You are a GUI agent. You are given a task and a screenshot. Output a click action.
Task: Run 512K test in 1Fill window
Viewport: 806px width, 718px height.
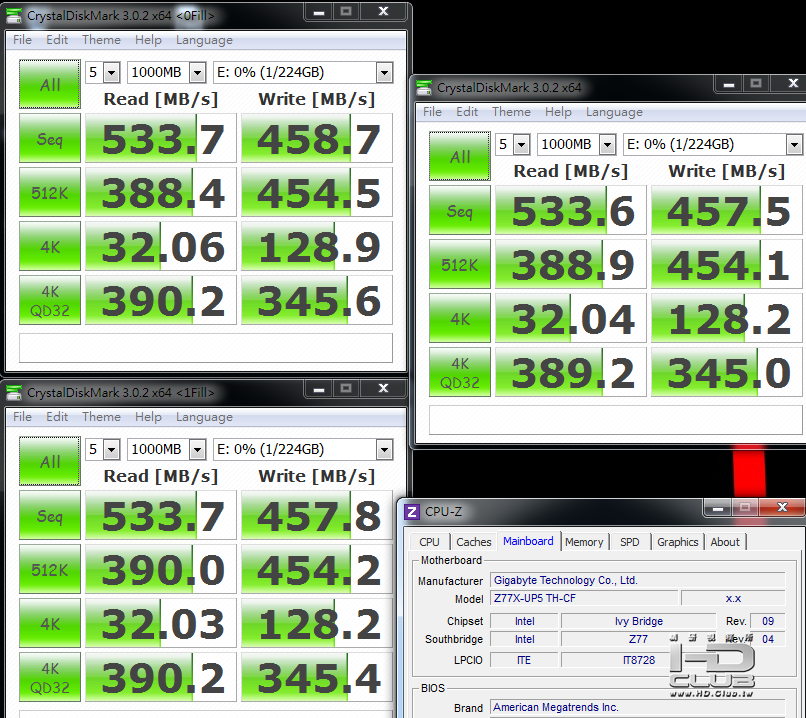(50, 569)
